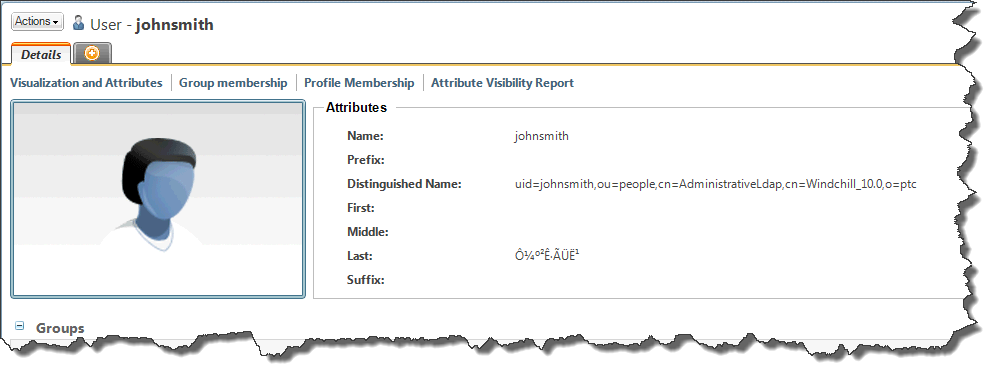Click the user avatar thumbnail image
This screenshot has width=1000, height=378.
point(158,199)
